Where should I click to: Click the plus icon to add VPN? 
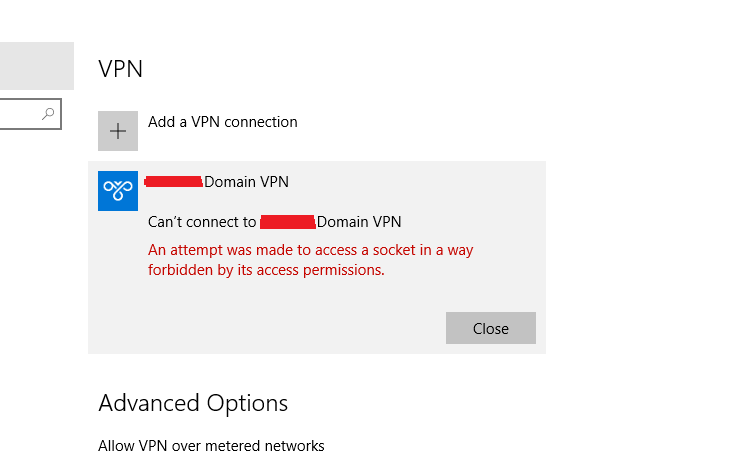click(x=118, y=131)
